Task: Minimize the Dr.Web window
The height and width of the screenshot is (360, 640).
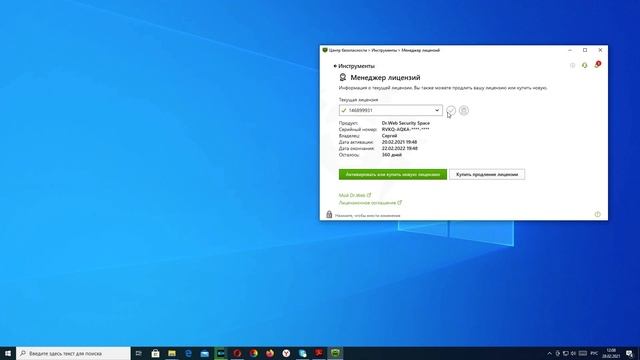Action: click(570, 50)
